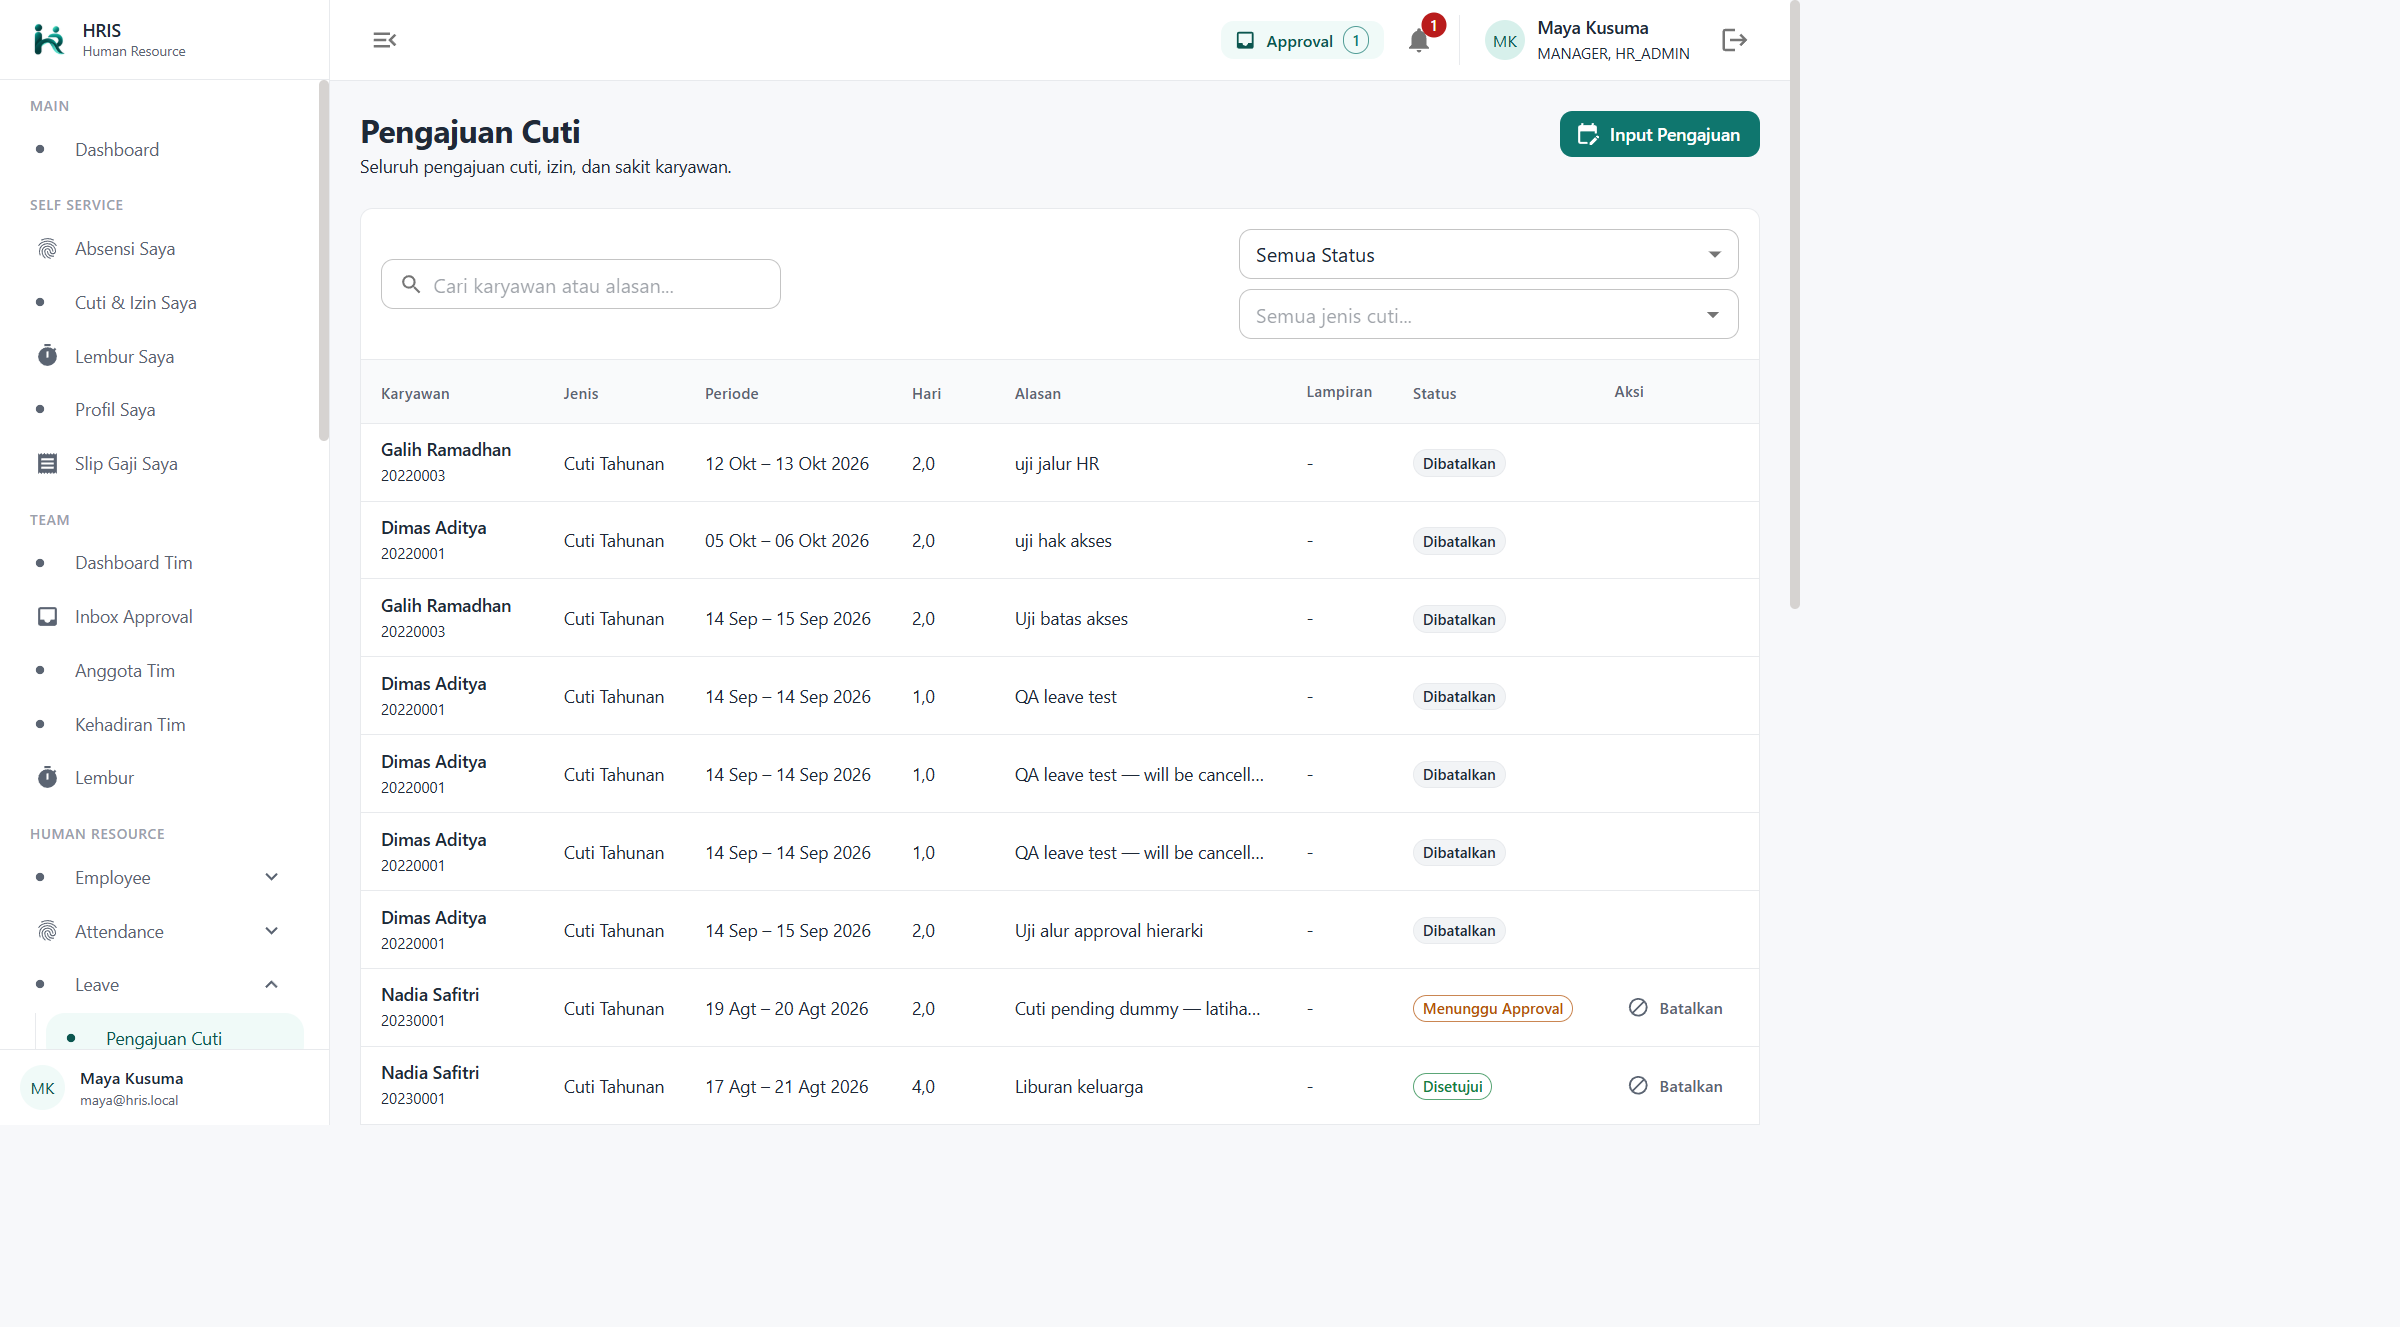This screenshot has width=2400, height=1327.
Task: Click Status column header
Action: pyautogui.click(x=1434, y=394)
